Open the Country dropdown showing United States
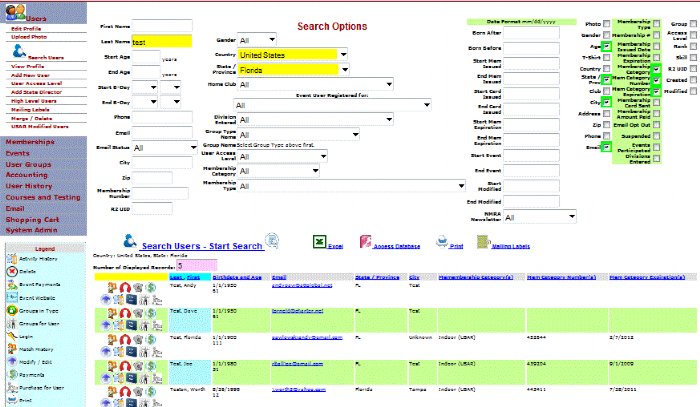 292,55
